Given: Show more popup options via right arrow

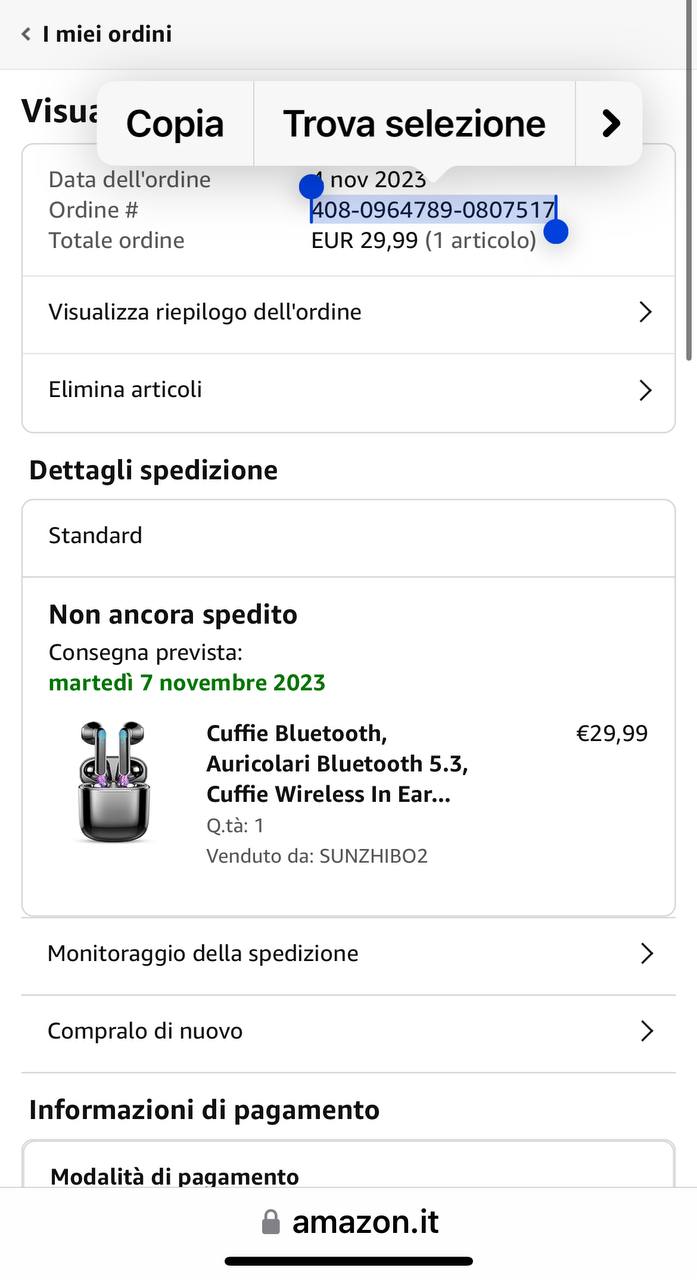Looking at the screenshot, I should [610, 124].
